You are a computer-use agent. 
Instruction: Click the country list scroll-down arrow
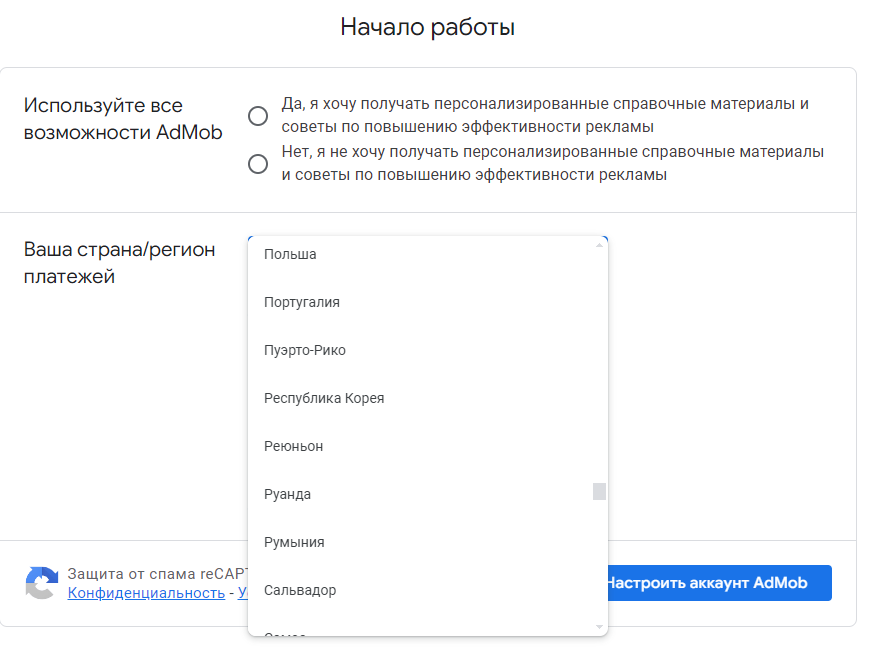(600, 627)
